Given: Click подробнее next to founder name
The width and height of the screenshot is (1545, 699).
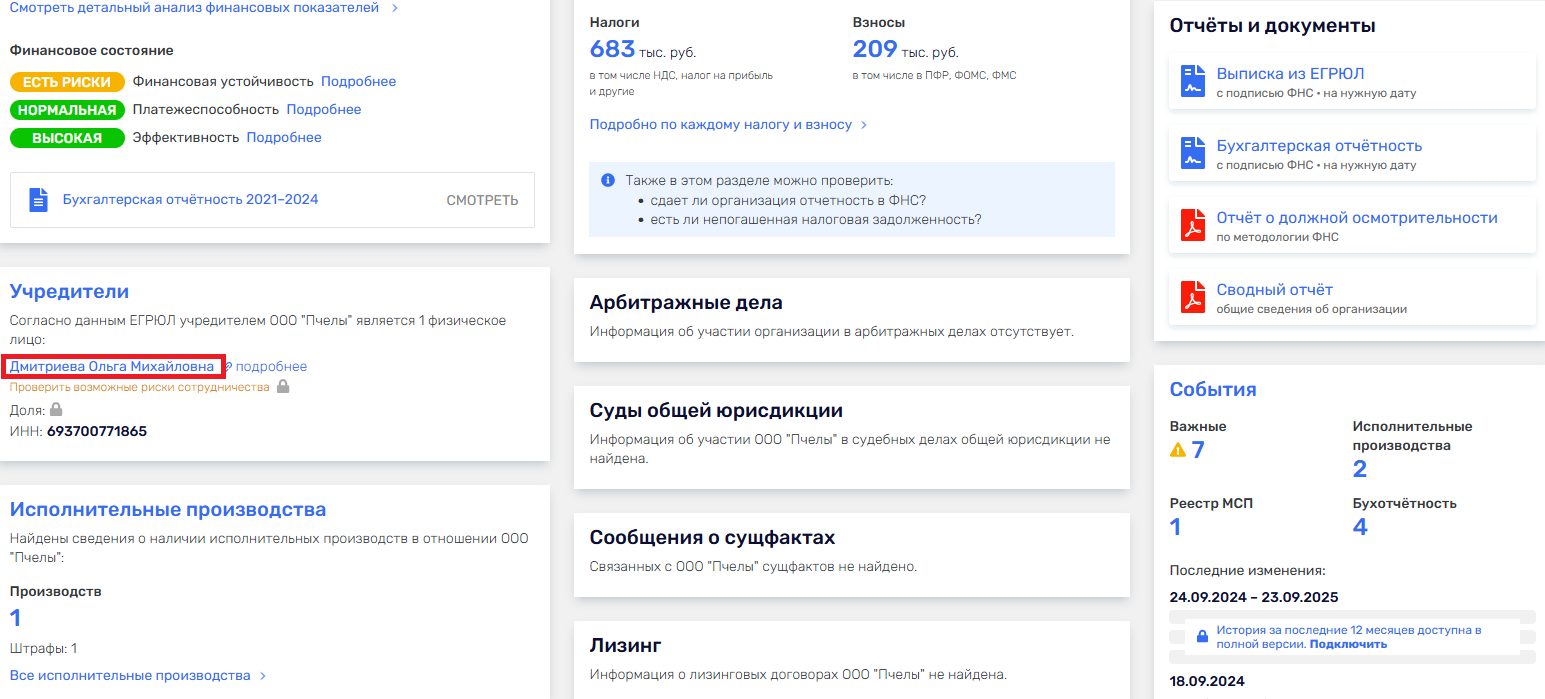Looking at the screenshot, I should point(271,367).
